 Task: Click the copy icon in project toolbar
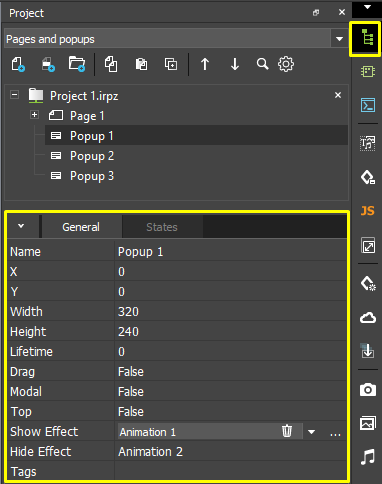point(111,64)
